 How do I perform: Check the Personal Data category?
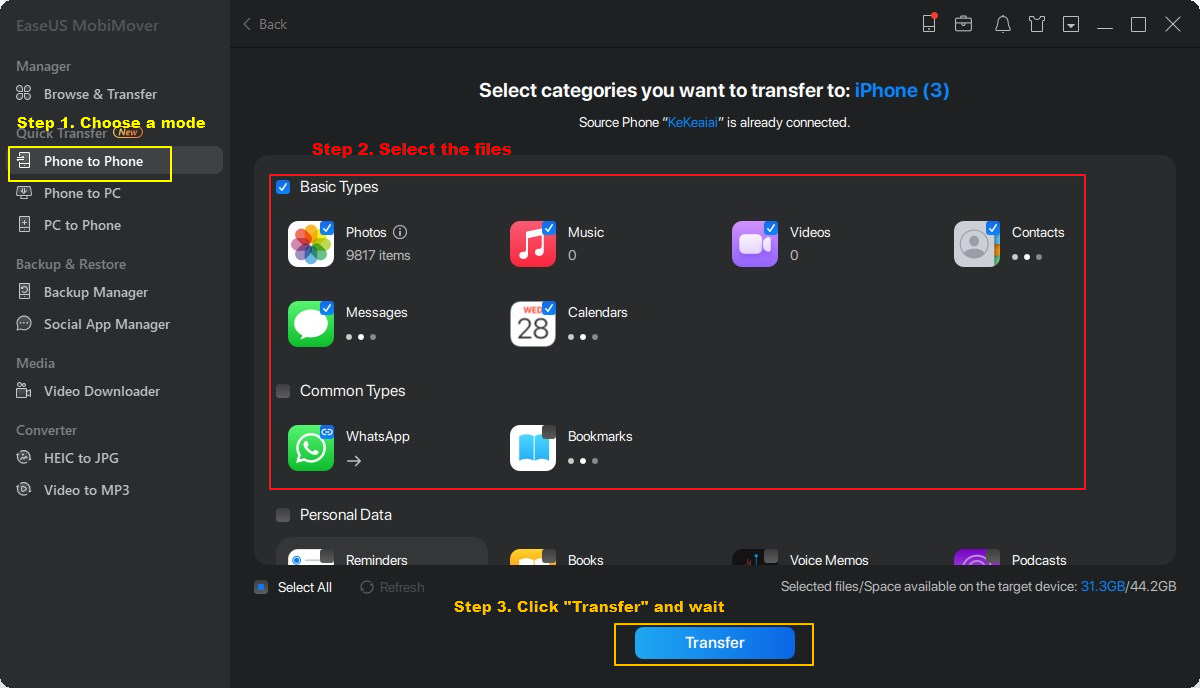[x=281, y=515]
